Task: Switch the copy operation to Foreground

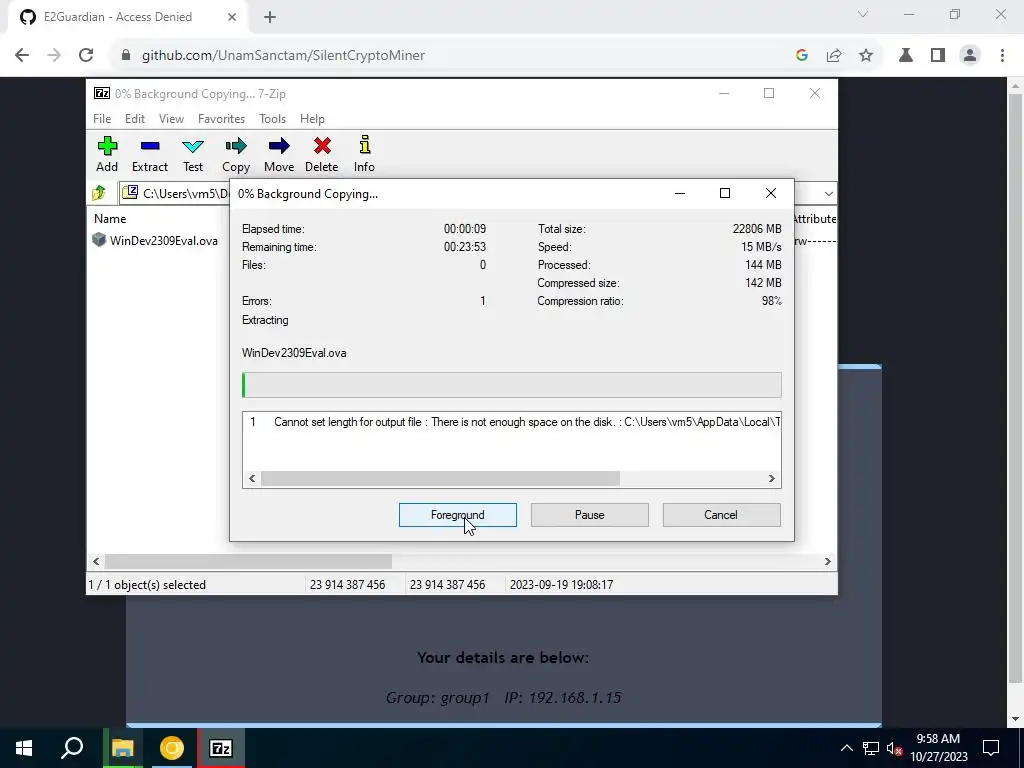Action: tap(458, 515)
